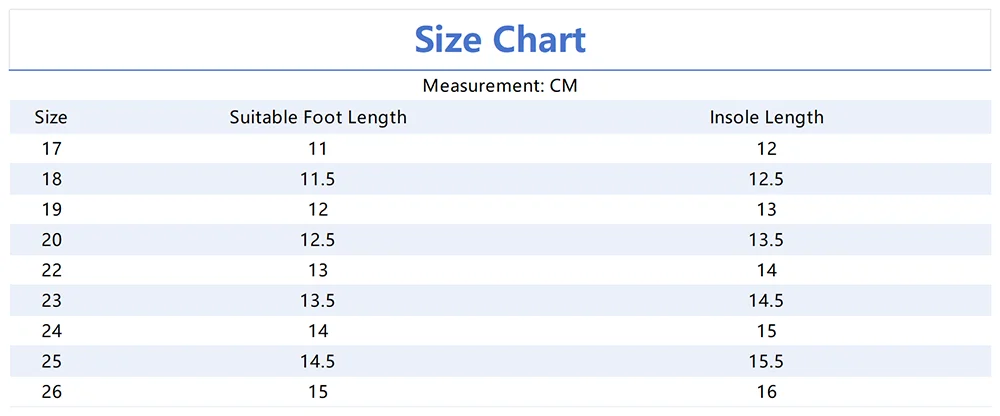Click size 24 row label
The height and width of the screenshot is (416, 1000).
coord(51,331)
